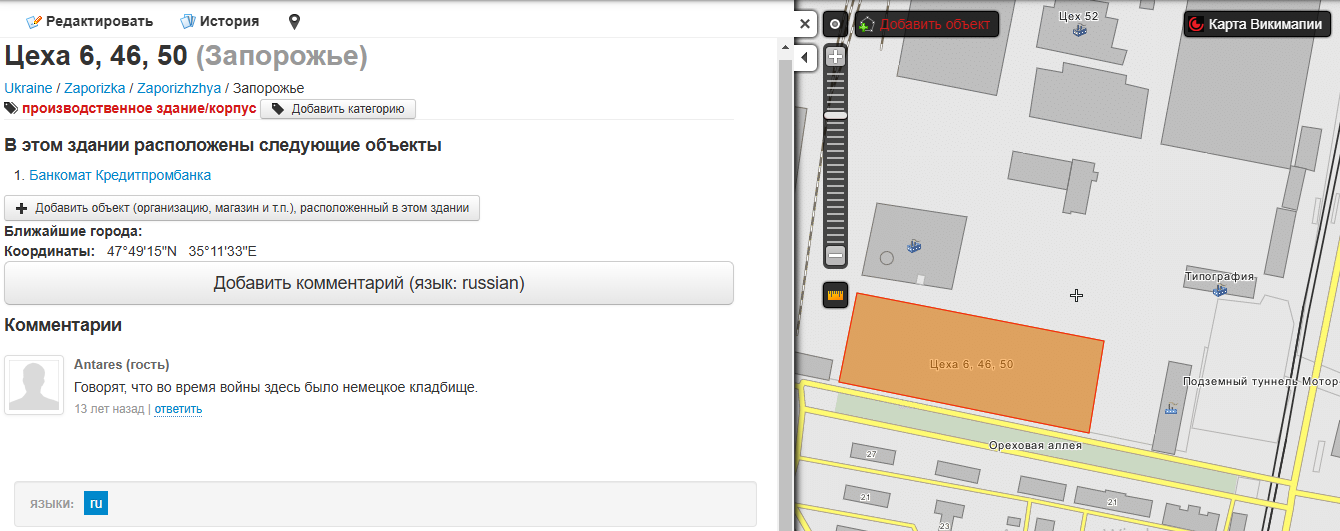1340x531 pixels.
Task: Open the Zaporizka breadcrumb link
Action: pos(94,88)
